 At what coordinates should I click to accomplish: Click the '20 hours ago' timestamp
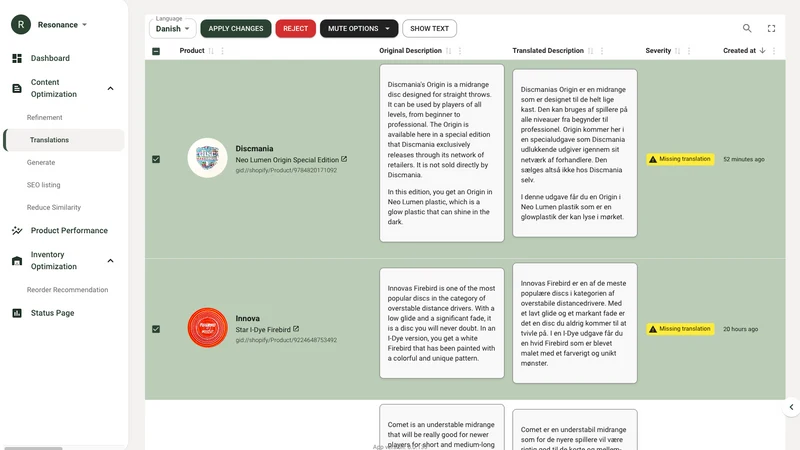coord(740,329)
